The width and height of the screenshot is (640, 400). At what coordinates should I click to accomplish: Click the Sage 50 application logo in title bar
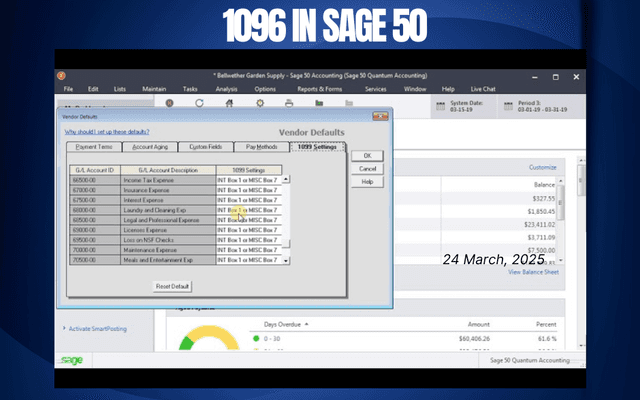tap(61, 76)
